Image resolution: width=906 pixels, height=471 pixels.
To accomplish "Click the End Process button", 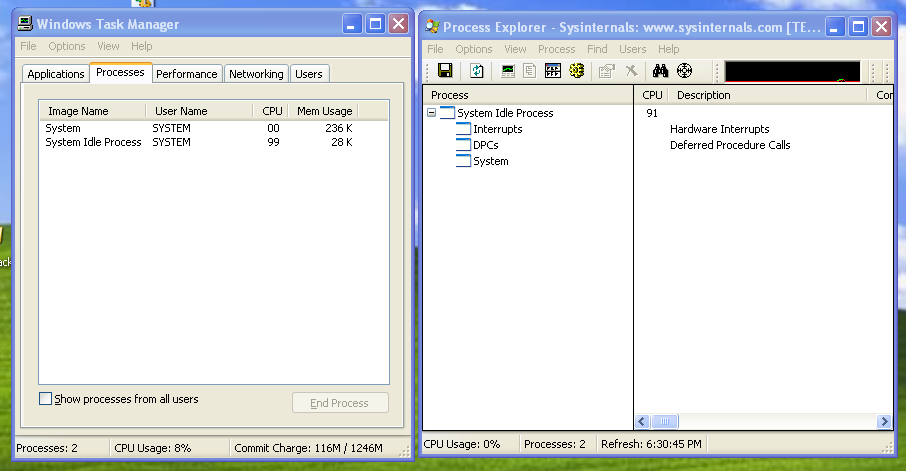I will click(340, 403).
